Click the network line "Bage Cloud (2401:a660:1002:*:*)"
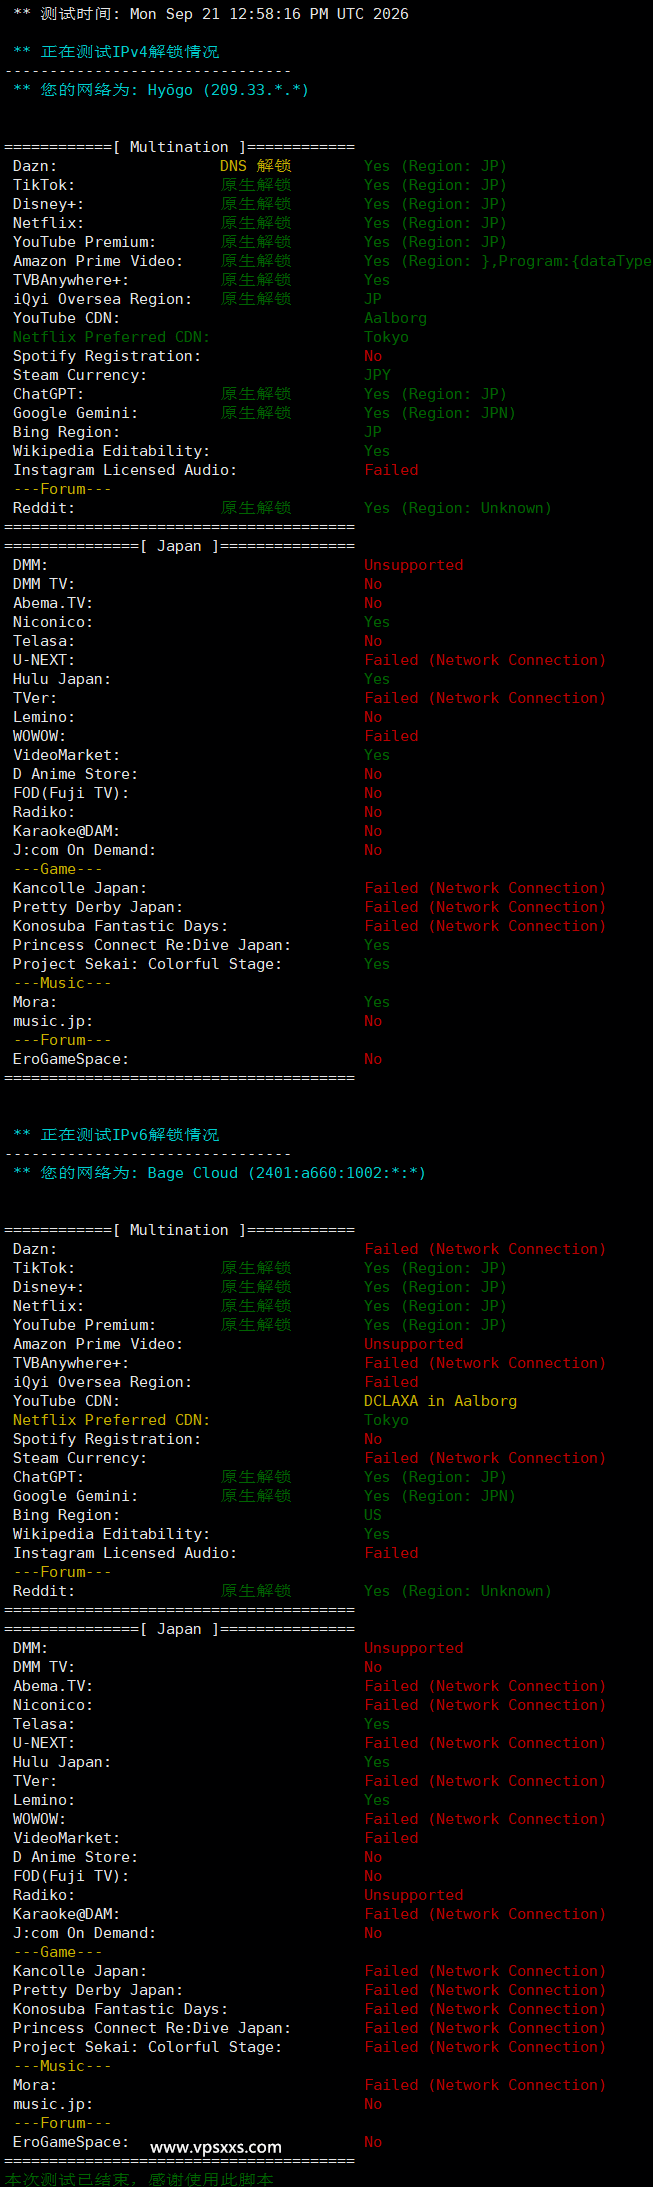 (x=286, y=1173)
